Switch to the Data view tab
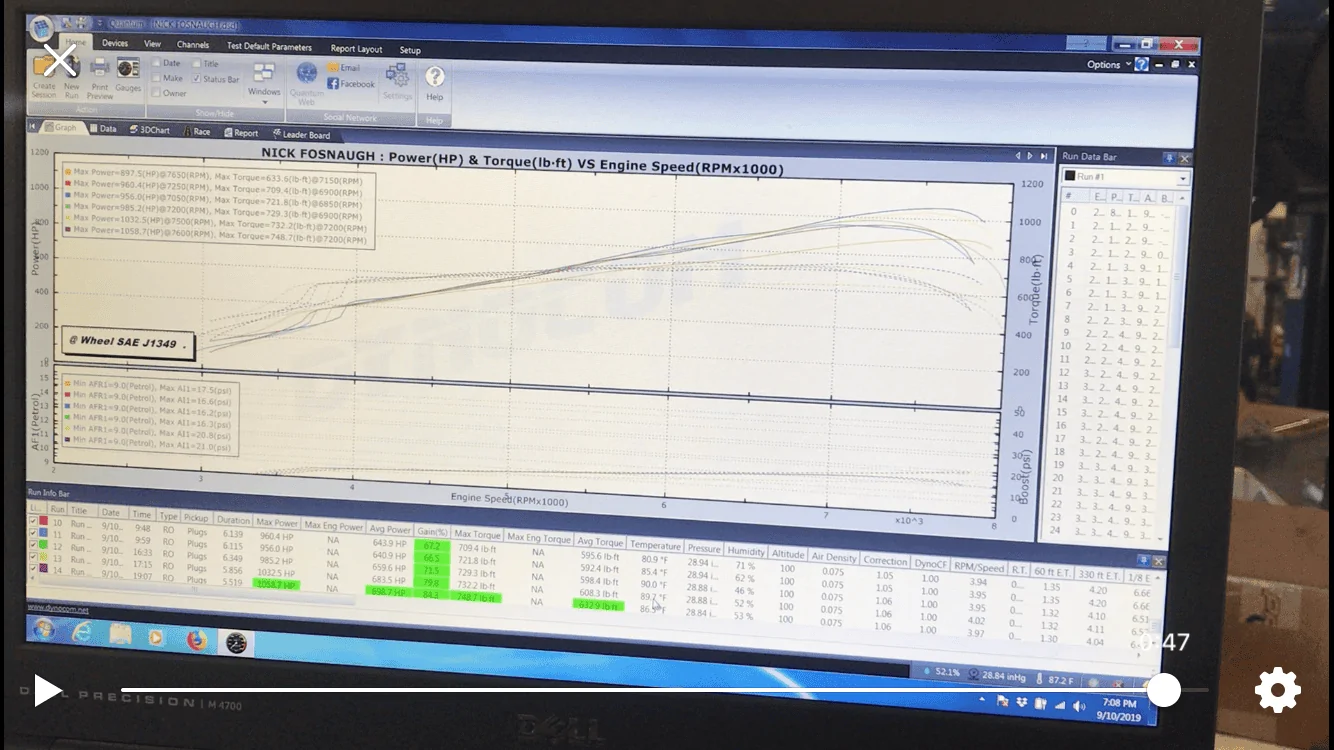Image resolution: width=1334 pixels, height=750 pixels. click(103, 129)
